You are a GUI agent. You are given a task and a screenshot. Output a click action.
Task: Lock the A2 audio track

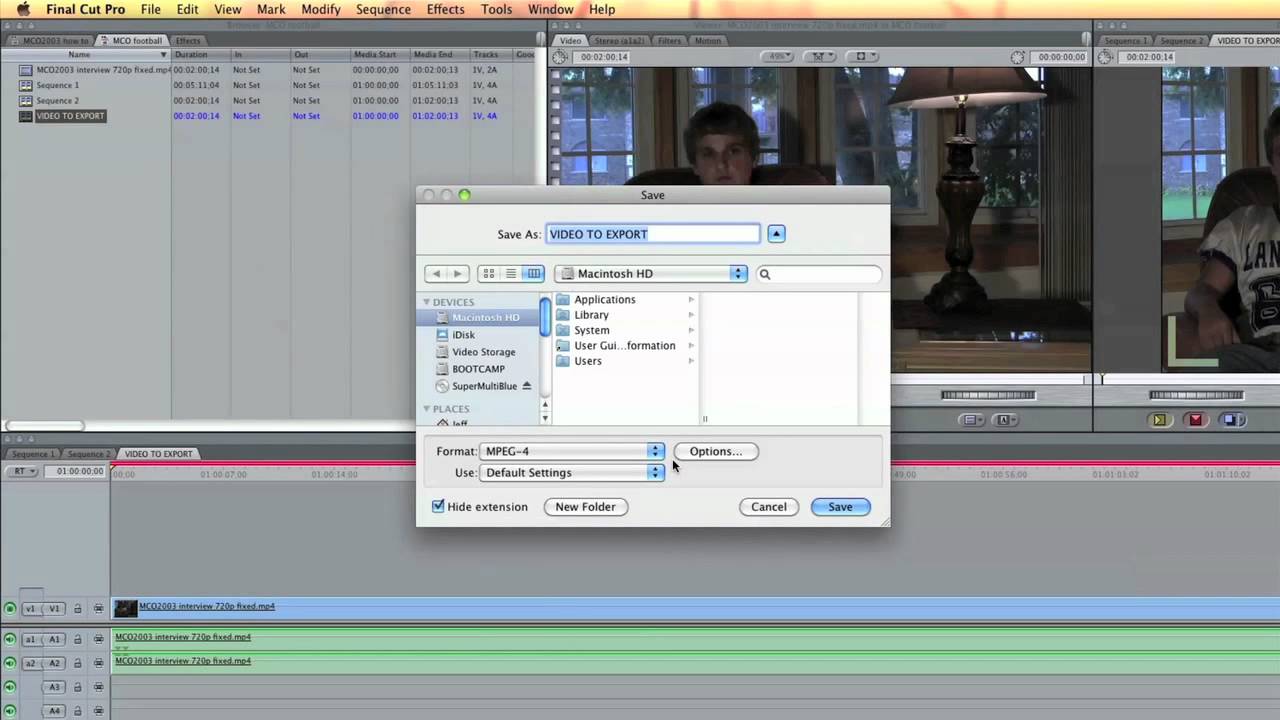(x=78, y=663)
